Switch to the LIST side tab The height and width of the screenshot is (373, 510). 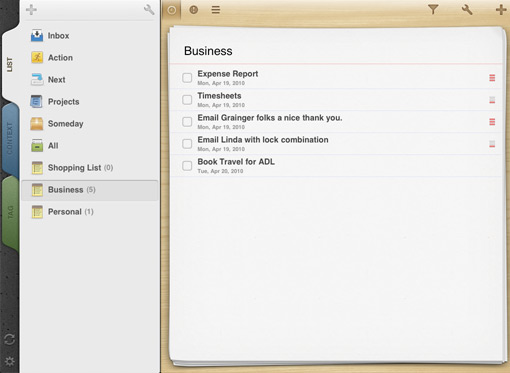tap(10, 64)
